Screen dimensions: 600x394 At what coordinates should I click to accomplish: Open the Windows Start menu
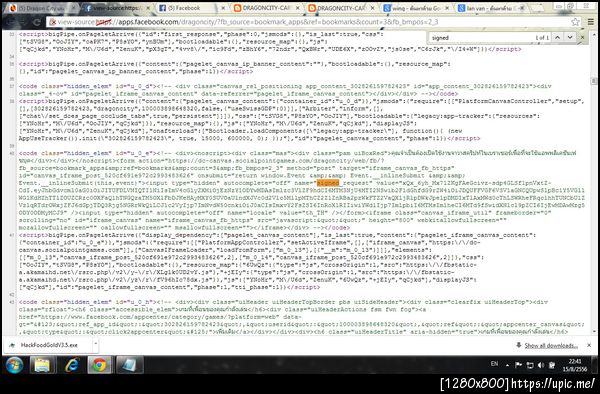point(14,365)
